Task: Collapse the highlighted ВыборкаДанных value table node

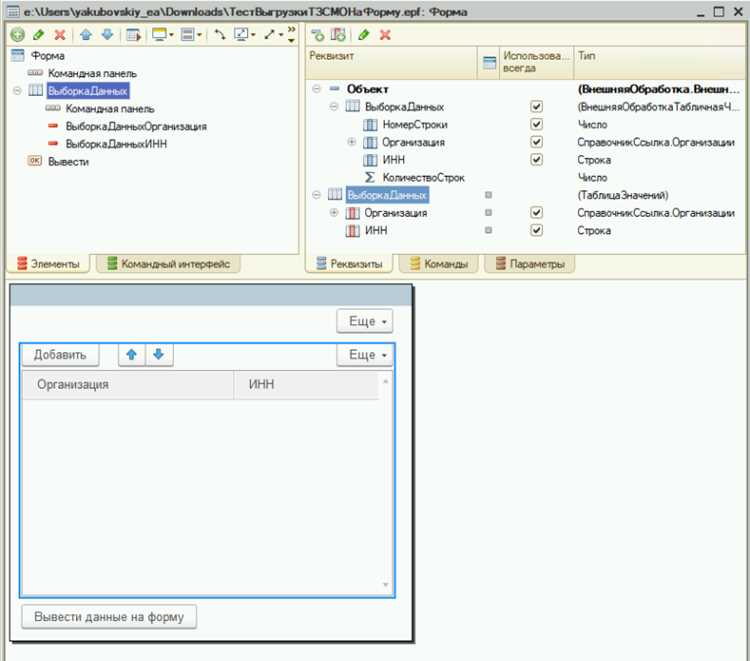Action: (316, 195)
